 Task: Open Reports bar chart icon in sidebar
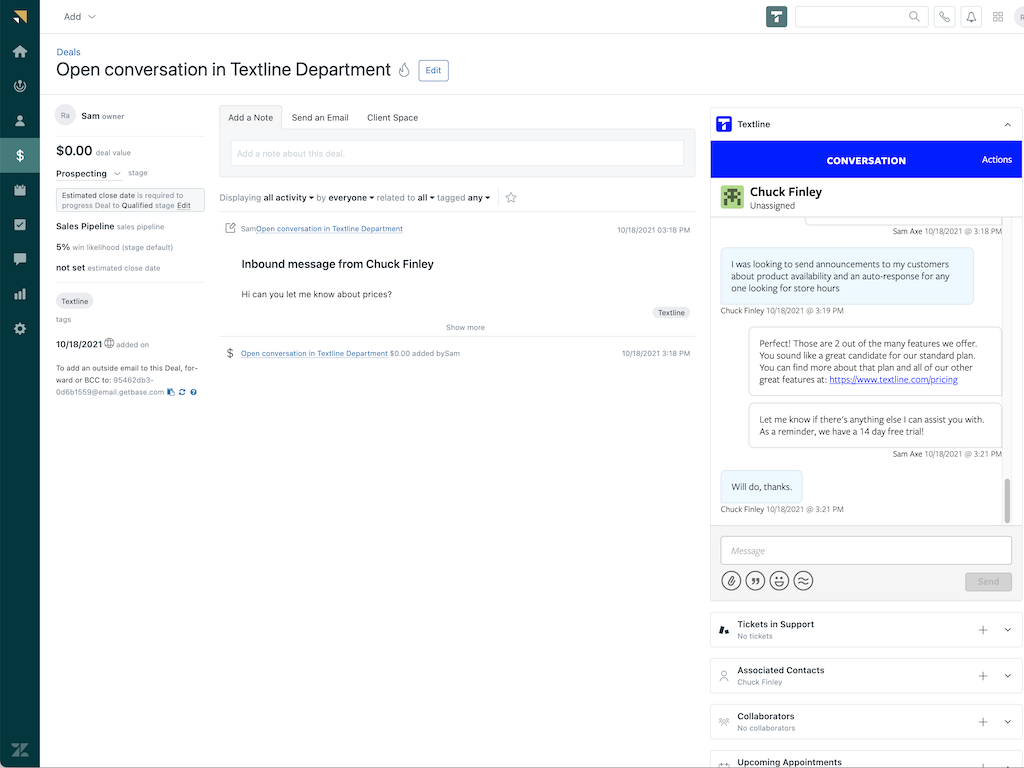click(20, 294)
